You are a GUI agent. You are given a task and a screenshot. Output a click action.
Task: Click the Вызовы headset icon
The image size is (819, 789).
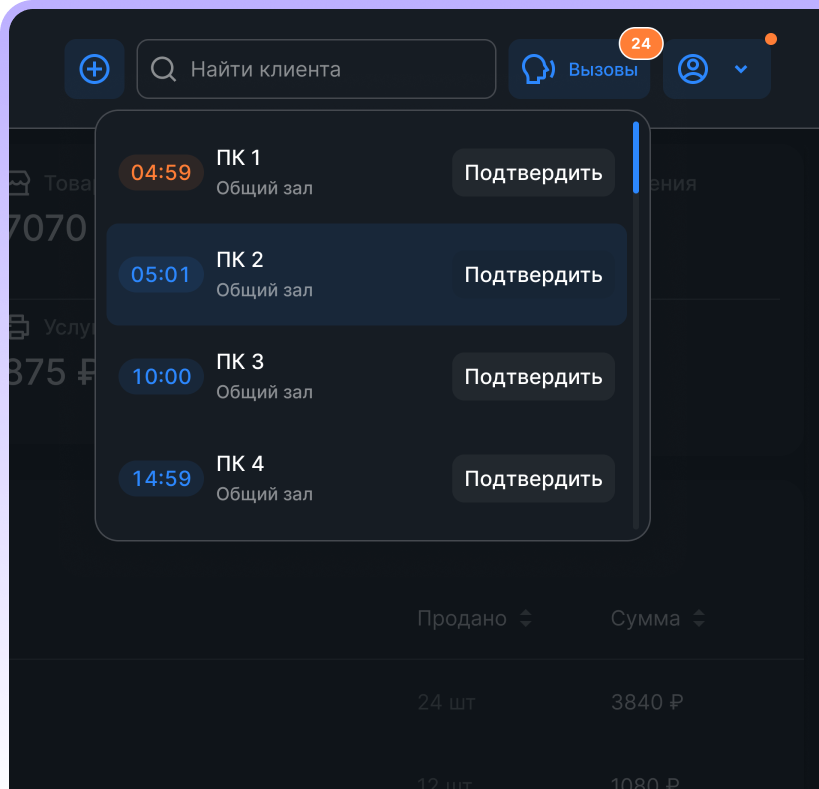(x=539, y=69)
